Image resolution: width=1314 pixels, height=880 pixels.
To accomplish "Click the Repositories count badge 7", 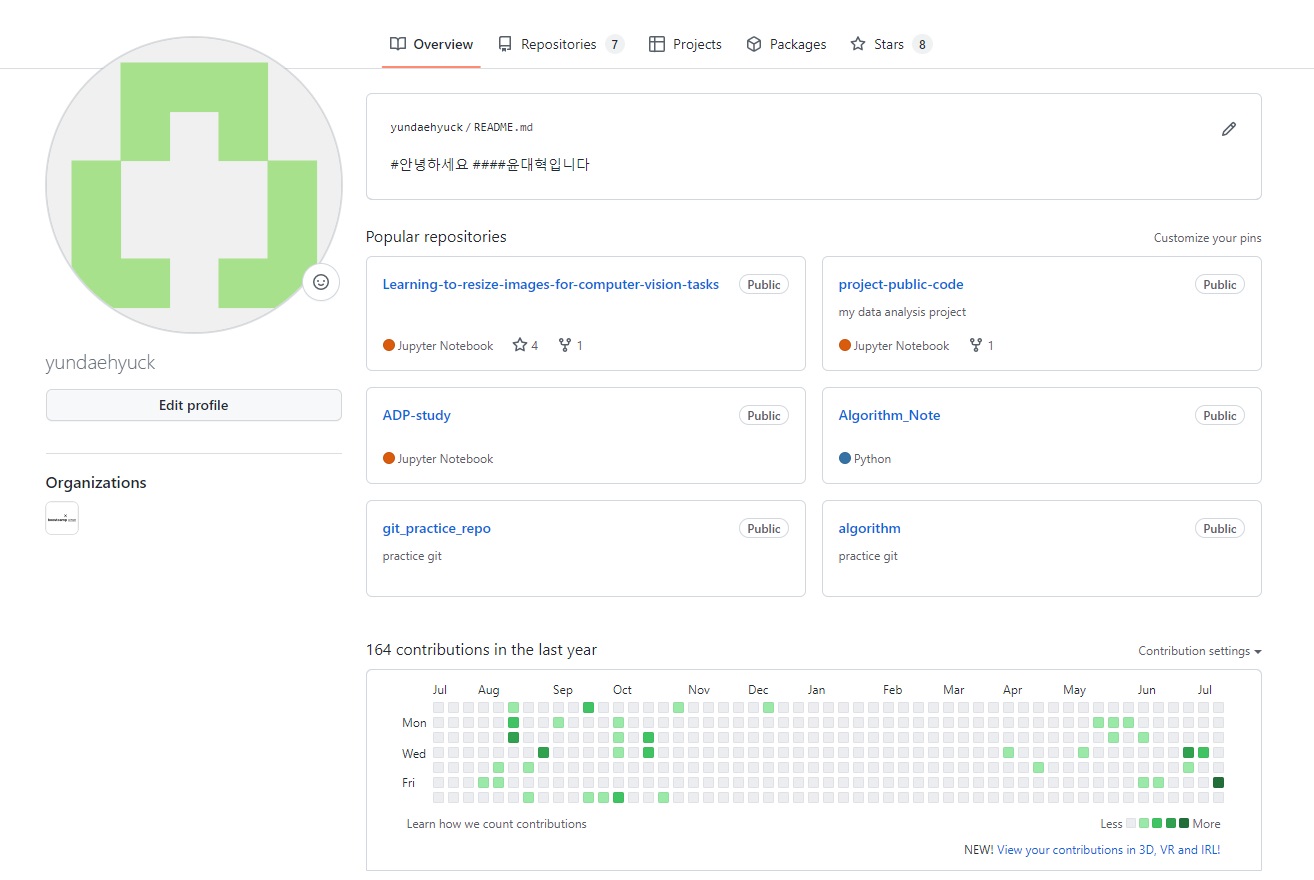I will pos(614,44).
